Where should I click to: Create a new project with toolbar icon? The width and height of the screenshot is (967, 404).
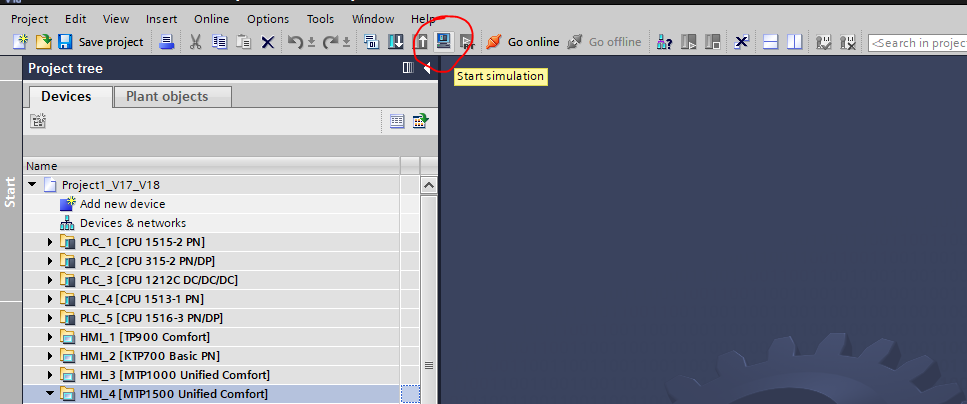pyautogui.click(x=21, y=41)
